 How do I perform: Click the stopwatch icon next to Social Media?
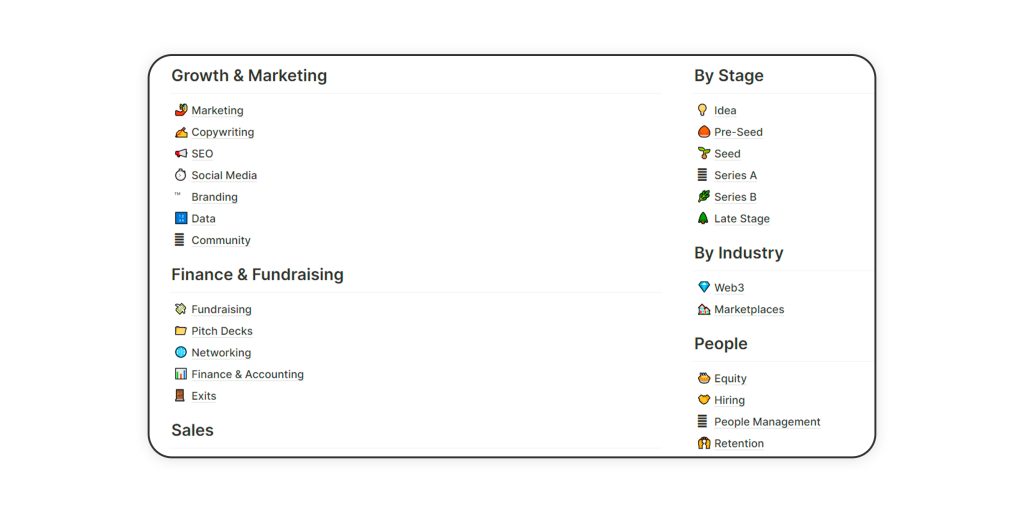181,175
